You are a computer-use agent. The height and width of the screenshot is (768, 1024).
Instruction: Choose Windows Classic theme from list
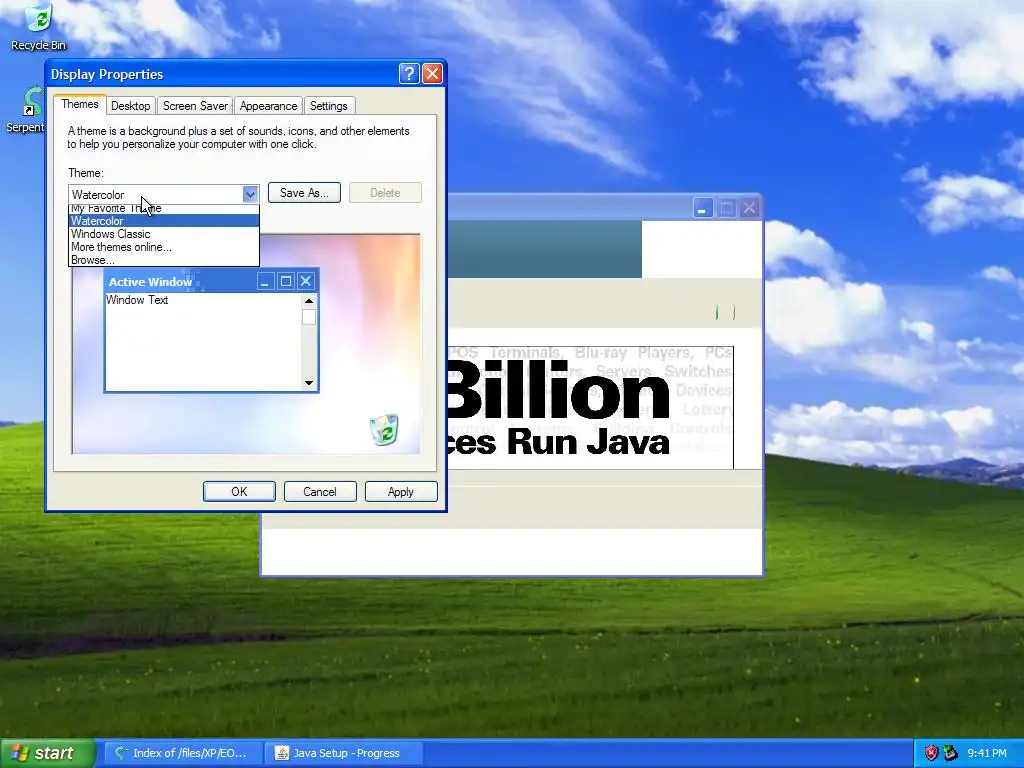point(164,234)
